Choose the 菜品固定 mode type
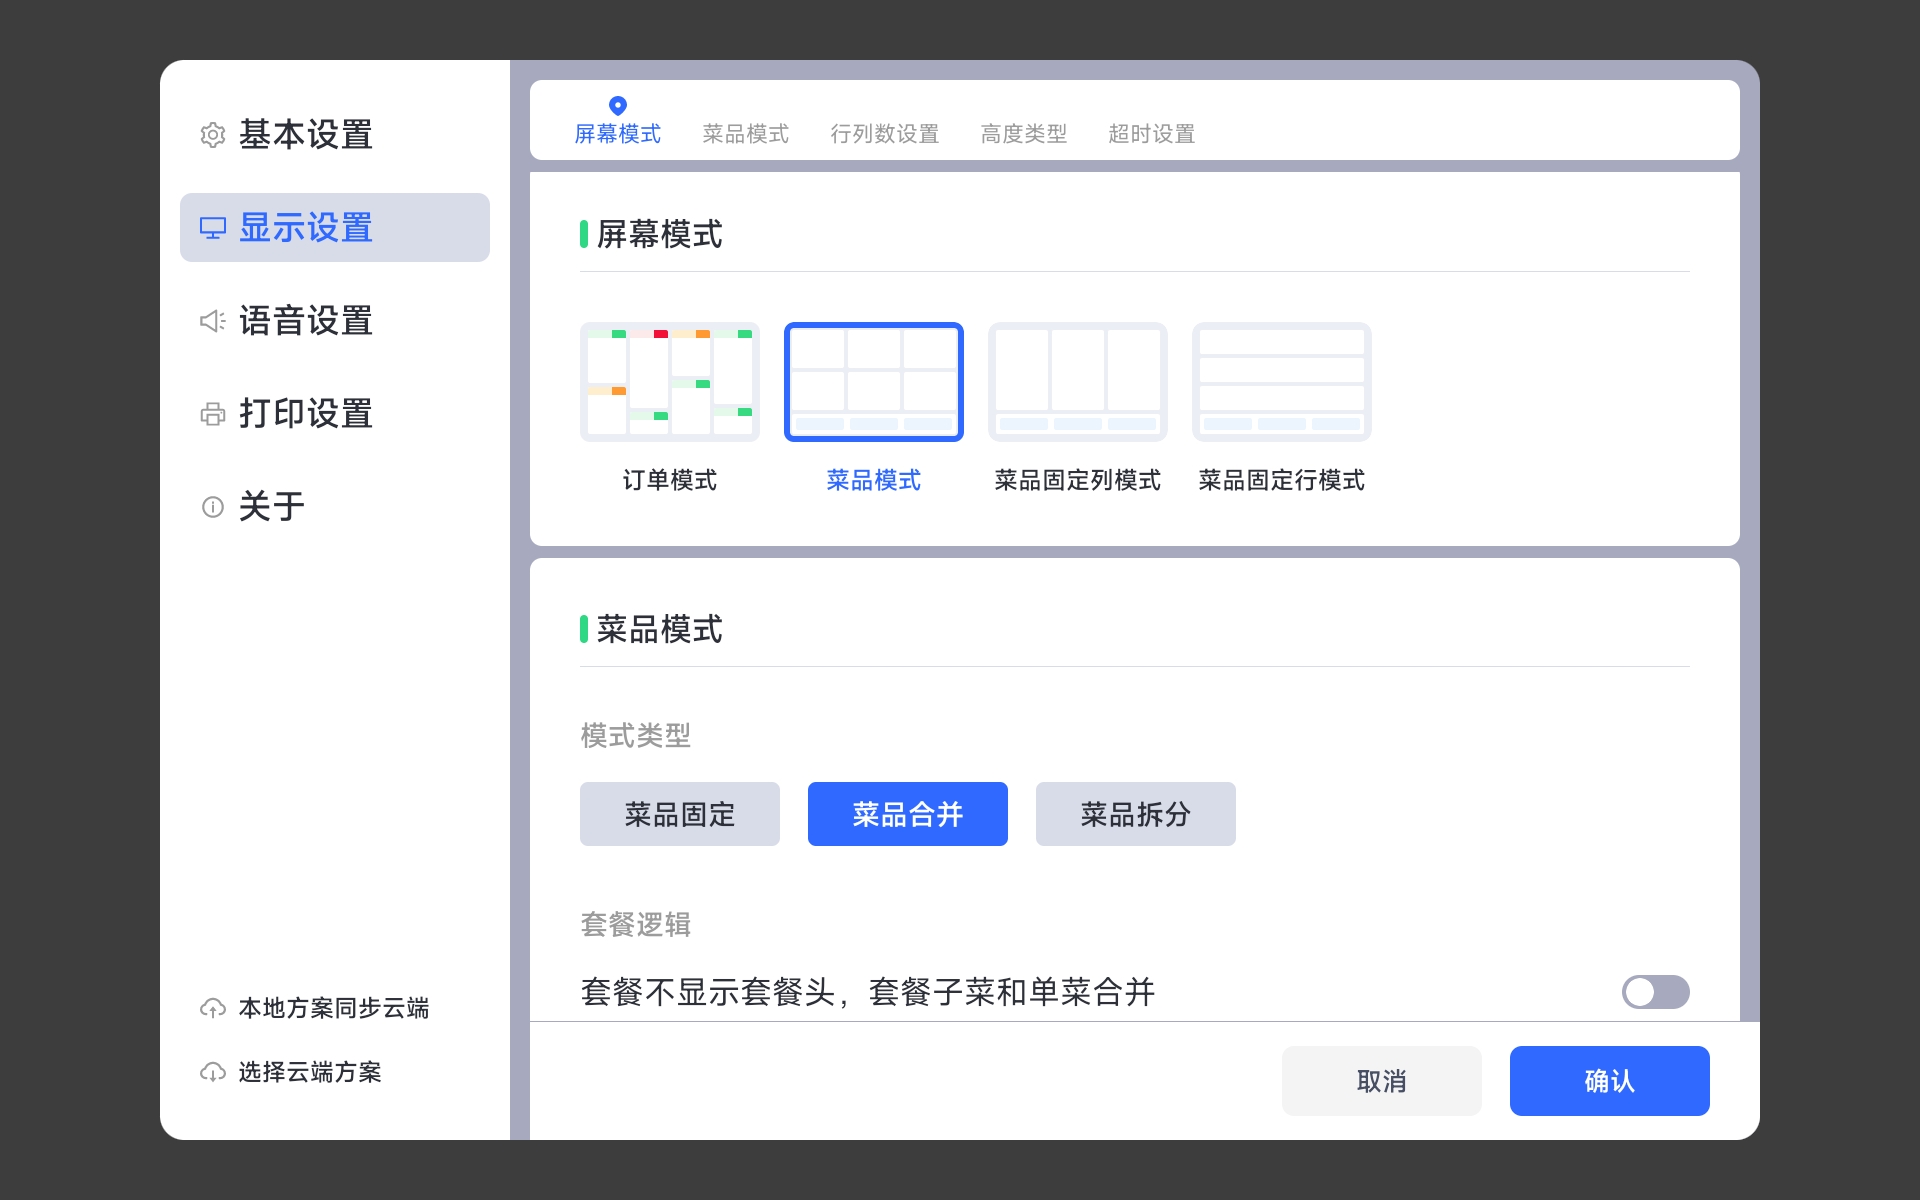Viewport: 1920px width, 1200px height. (679, 814)
